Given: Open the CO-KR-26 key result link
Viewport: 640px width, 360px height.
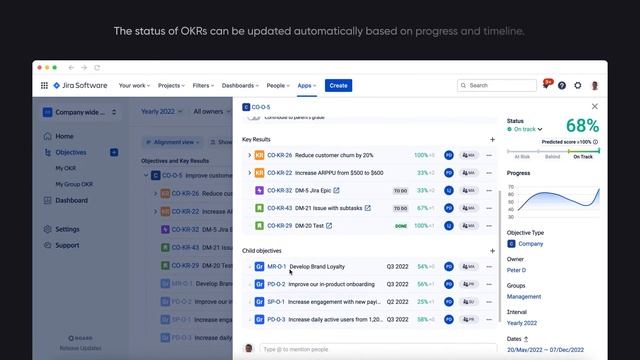Looking at the screenshot, I should pos(280,155).
